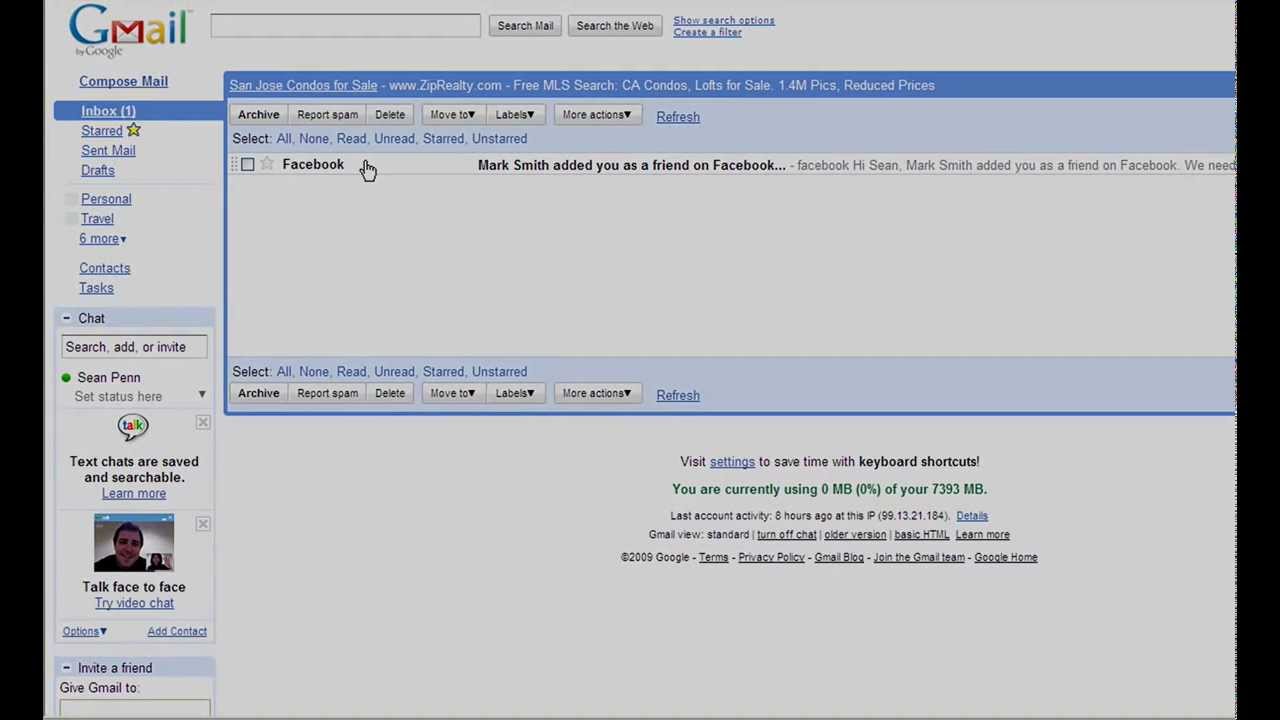The height and width of the screenshot is (720, 1280).
Task: Select All in top Select row
Action: click(x=284, y=139)
